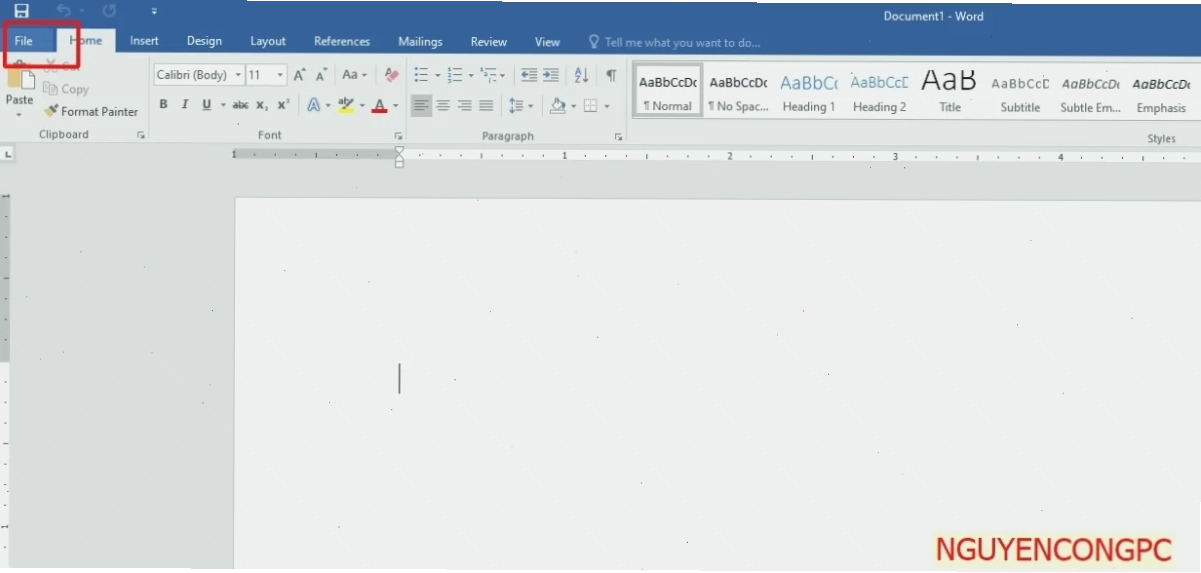Apply red font color
Viewport: 1201px width, 573px height.
click(379, 105)
